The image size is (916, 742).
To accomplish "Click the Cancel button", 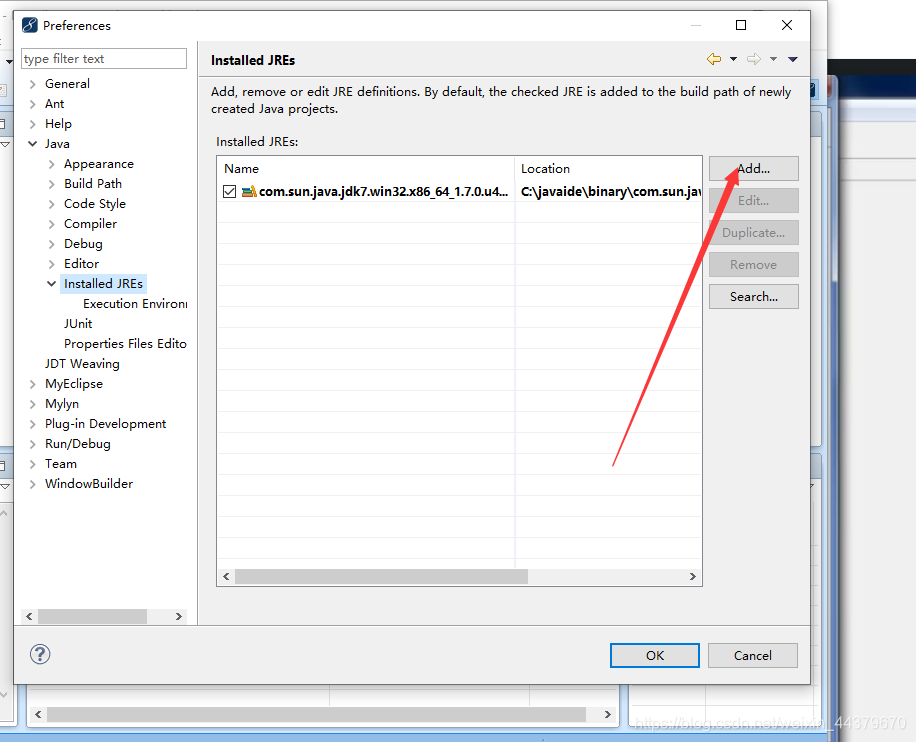I will pyautogui.click(x=753, y=656).
